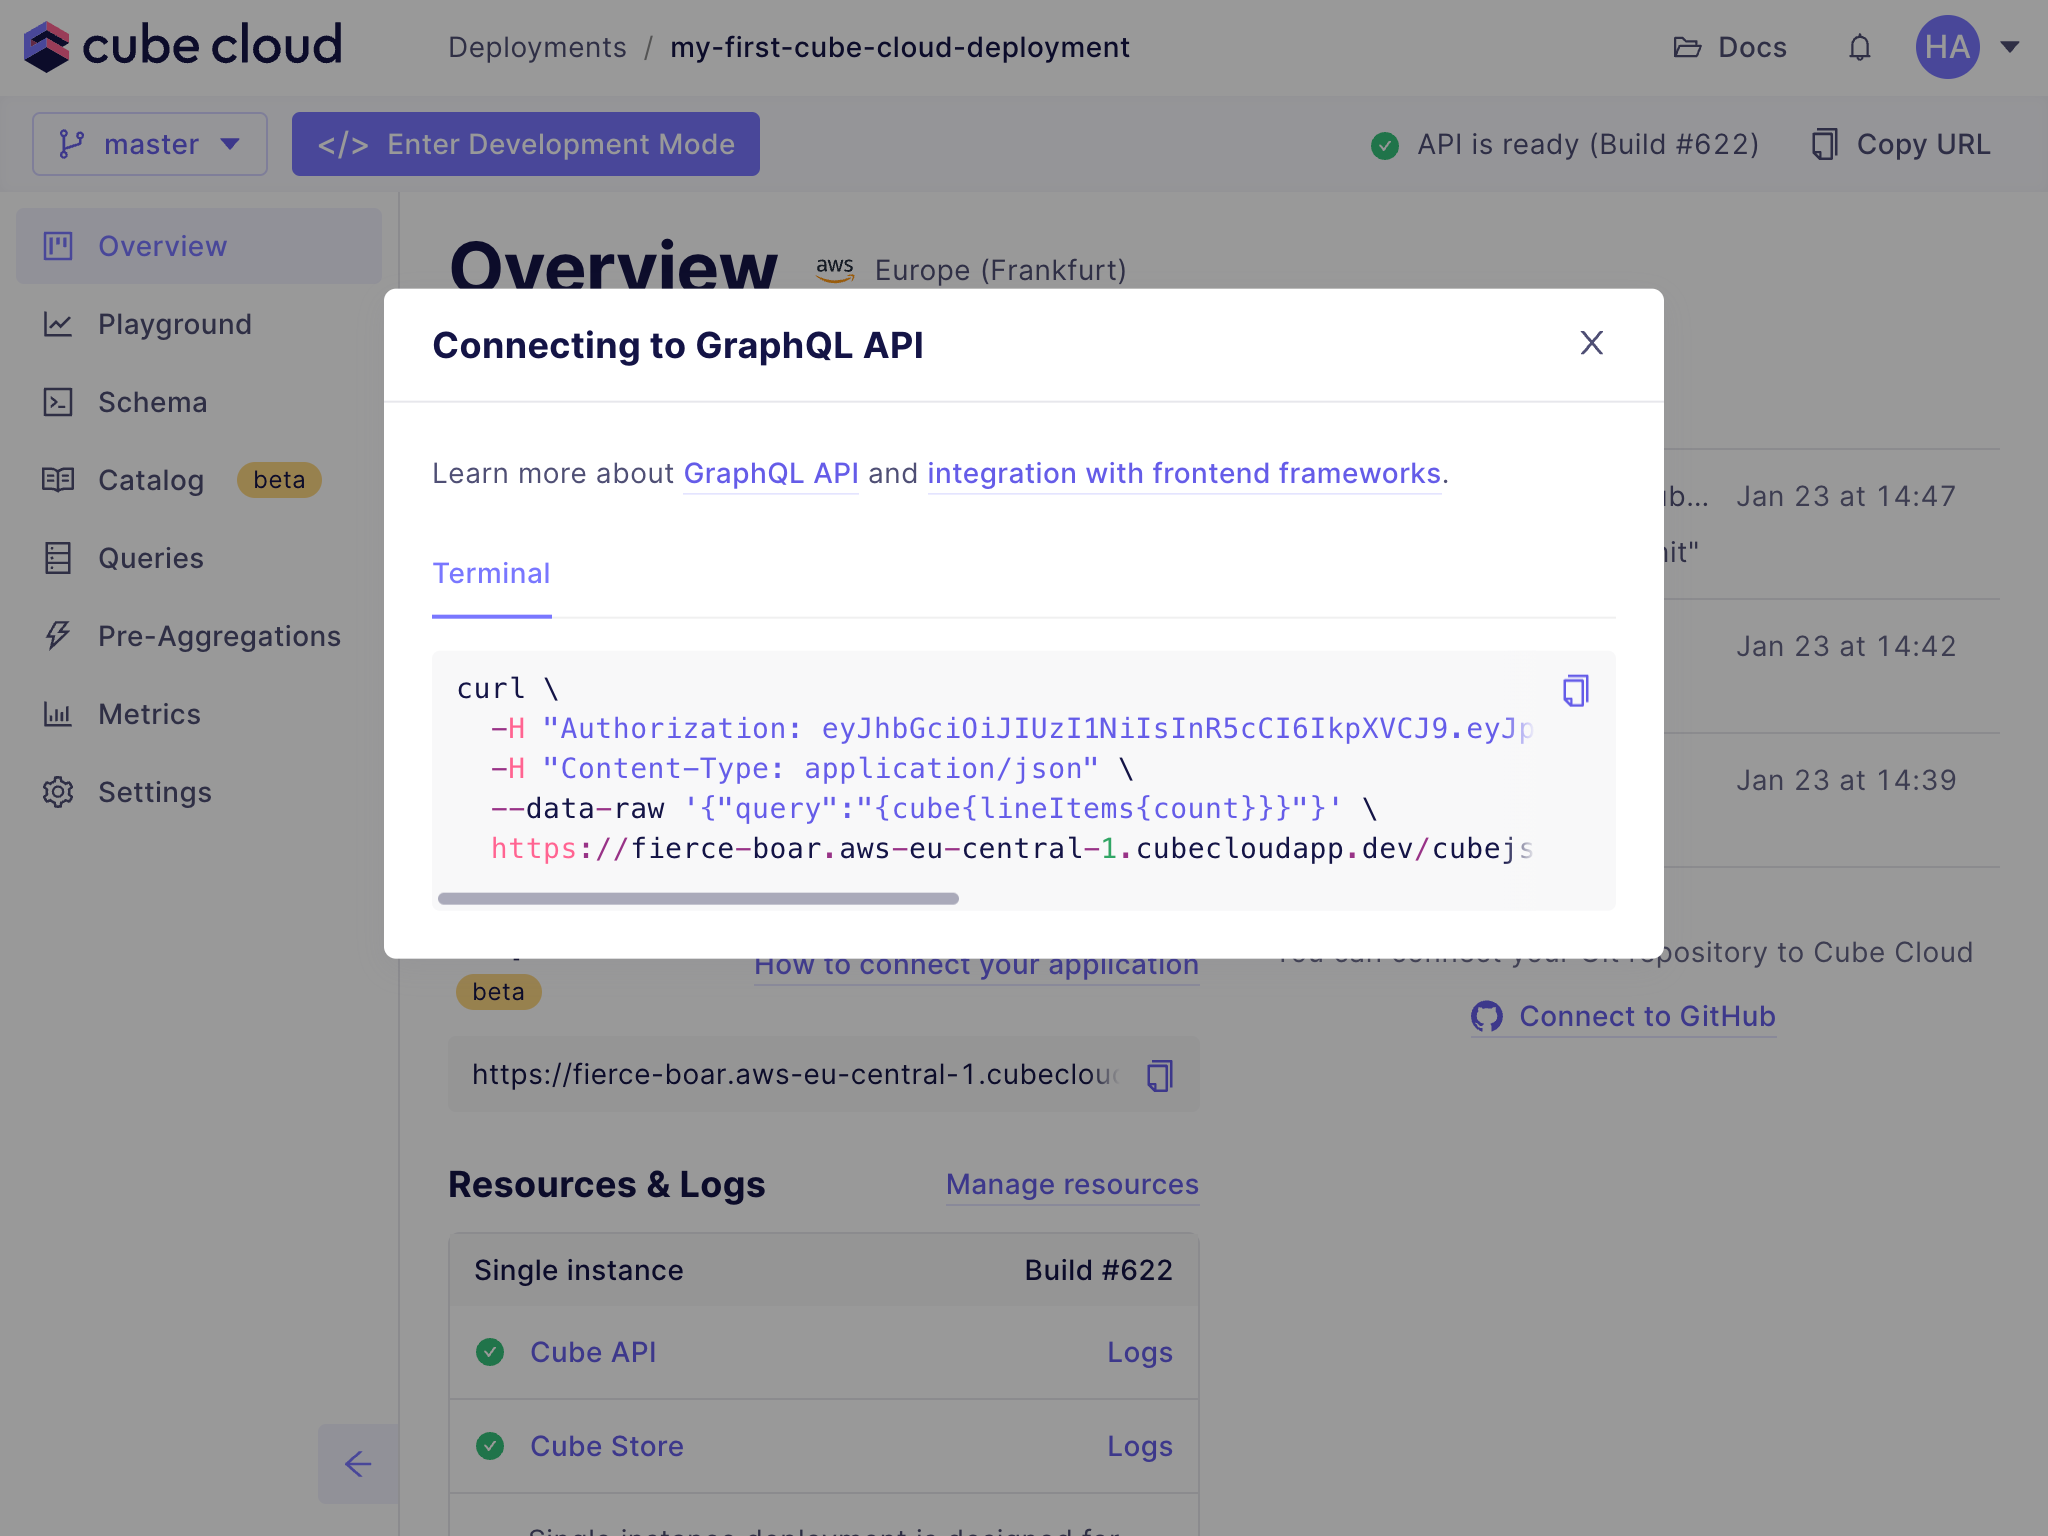Viewport: 2048px width, 1536px height.
Task: Click the Cube Cloud logo
Action: (x=183, y=46)
